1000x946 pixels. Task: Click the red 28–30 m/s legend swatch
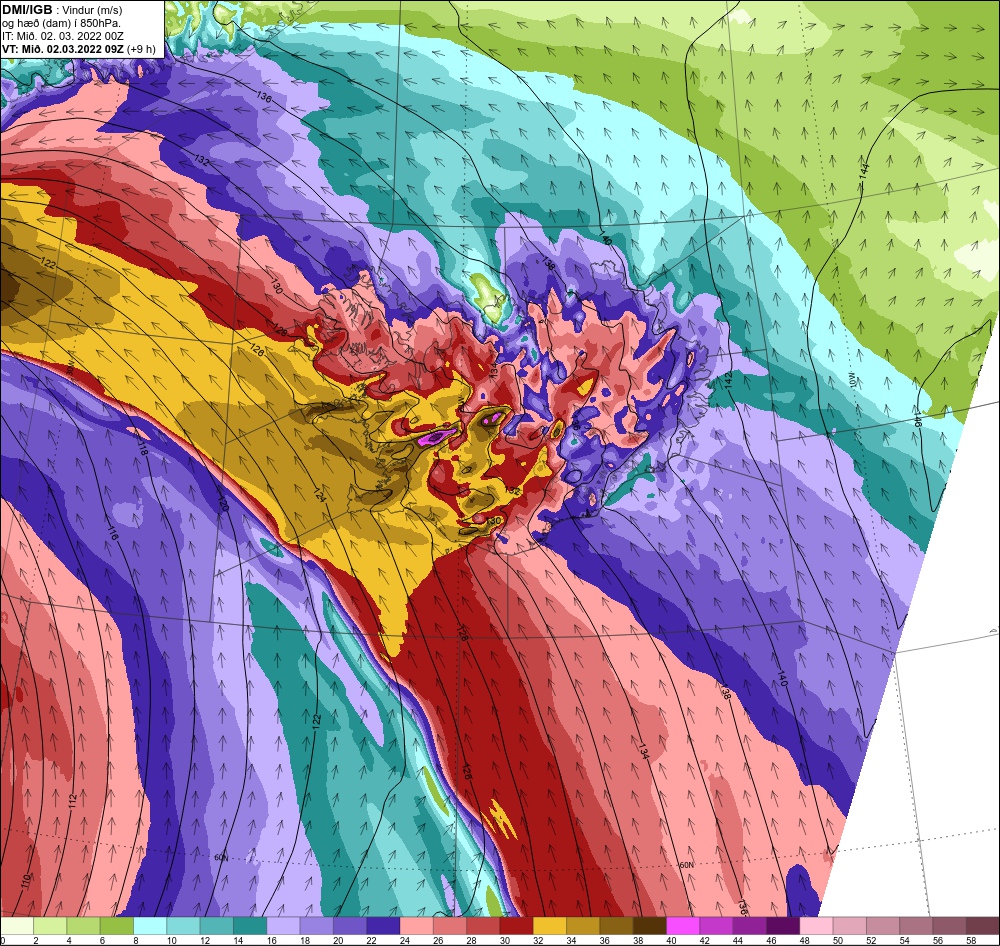coord(483,926)
